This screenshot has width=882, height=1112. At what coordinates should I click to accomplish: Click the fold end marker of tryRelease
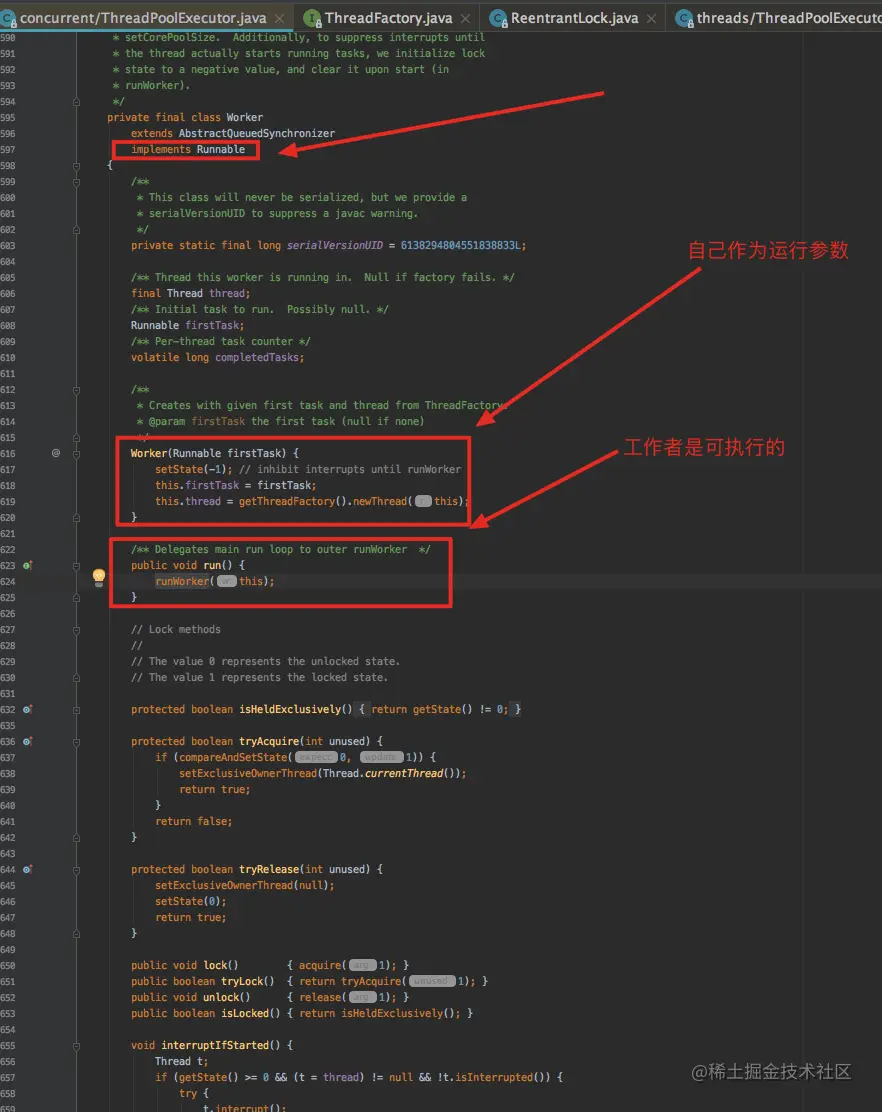(x=77, y=934)
